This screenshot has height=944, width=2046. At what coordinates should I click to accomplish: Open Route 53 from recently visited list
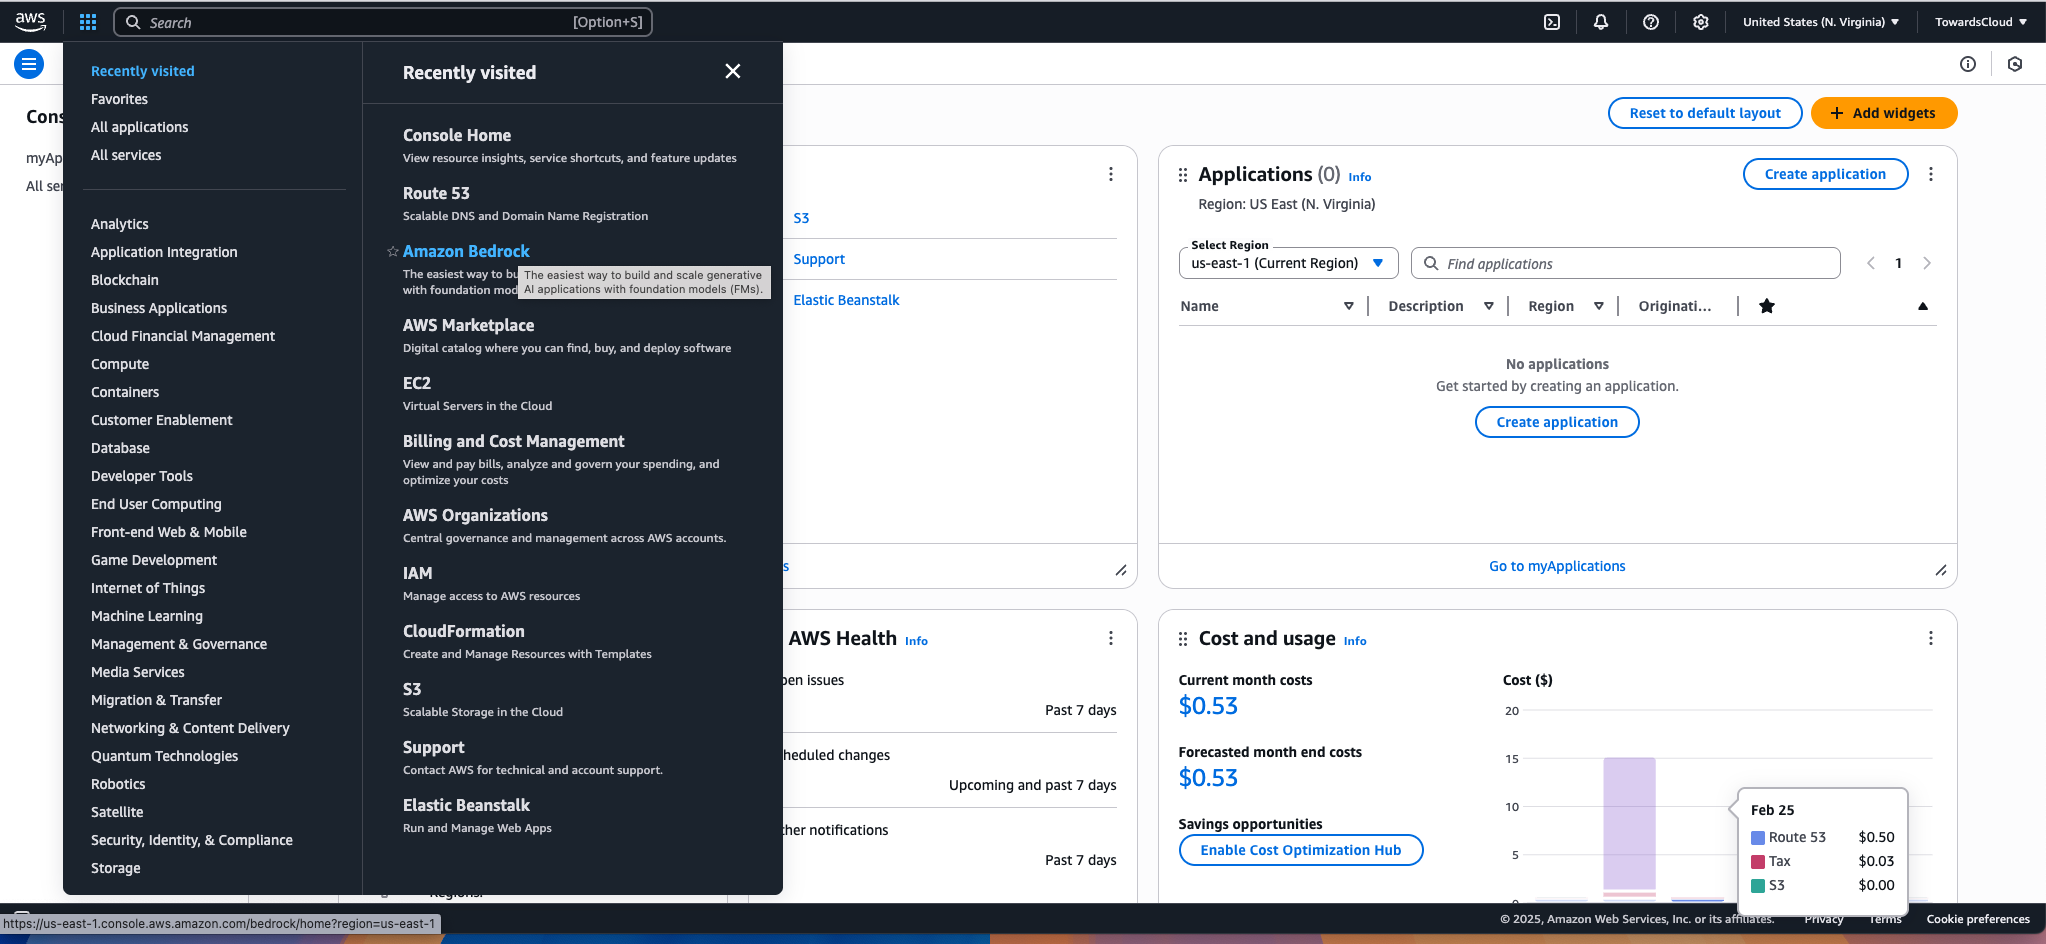coord(436,193)
